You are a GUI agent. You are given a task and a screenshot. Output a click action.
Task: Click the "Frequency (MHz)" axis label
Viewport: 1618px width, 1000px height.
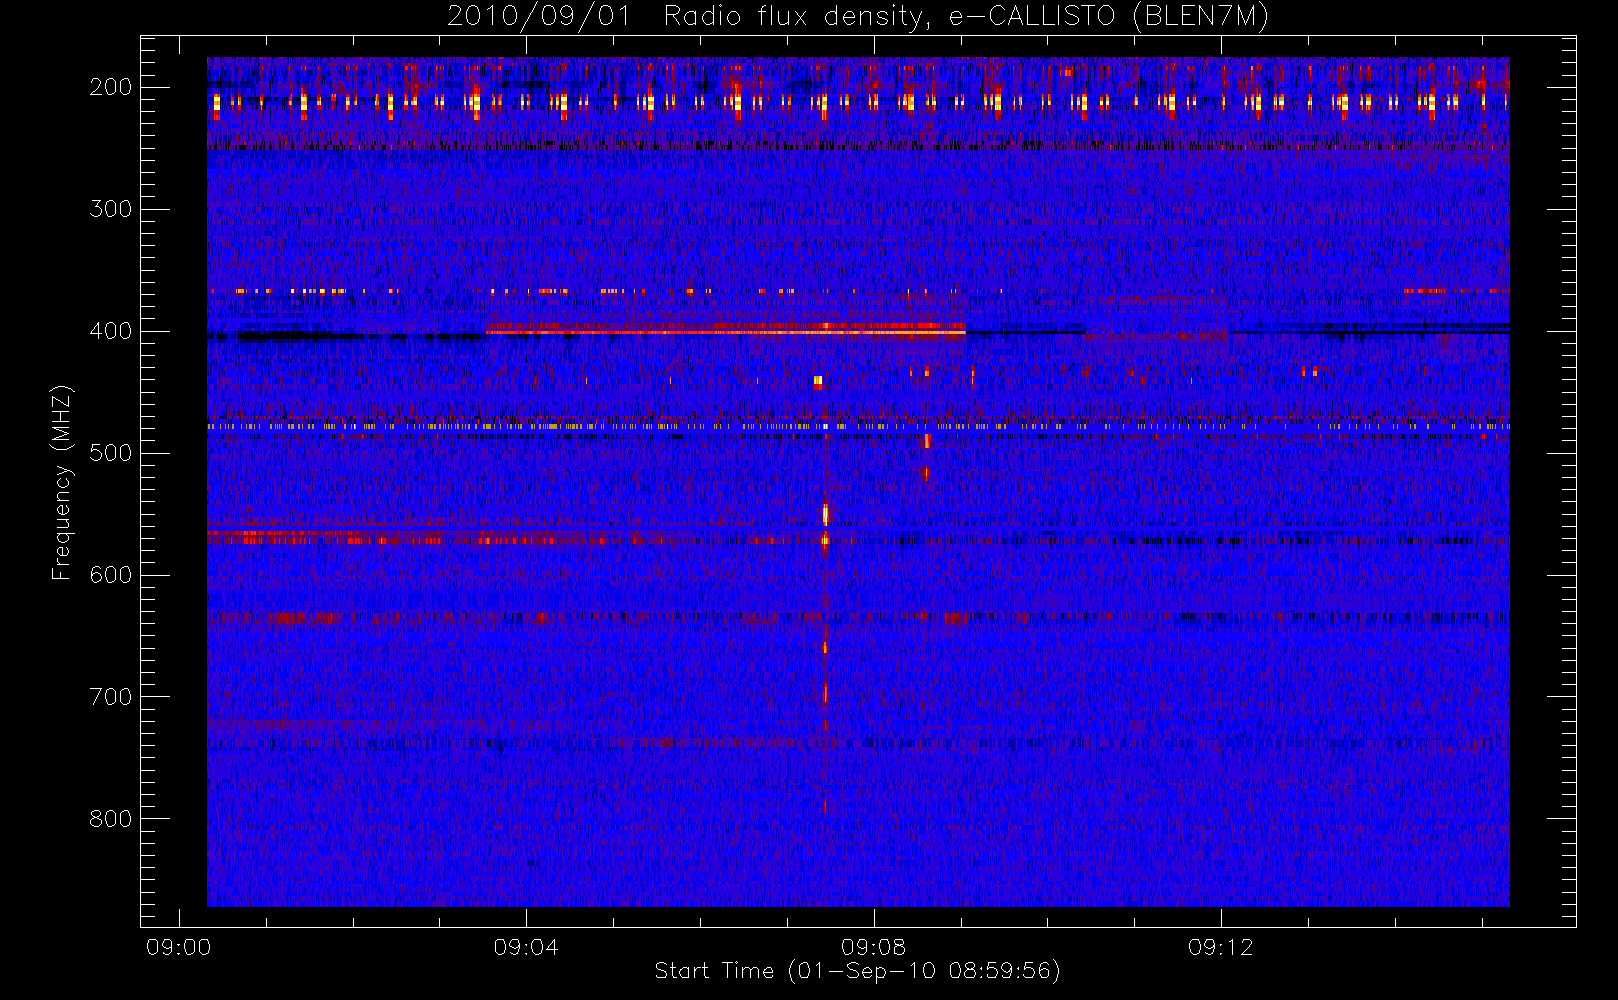(62, 482)
